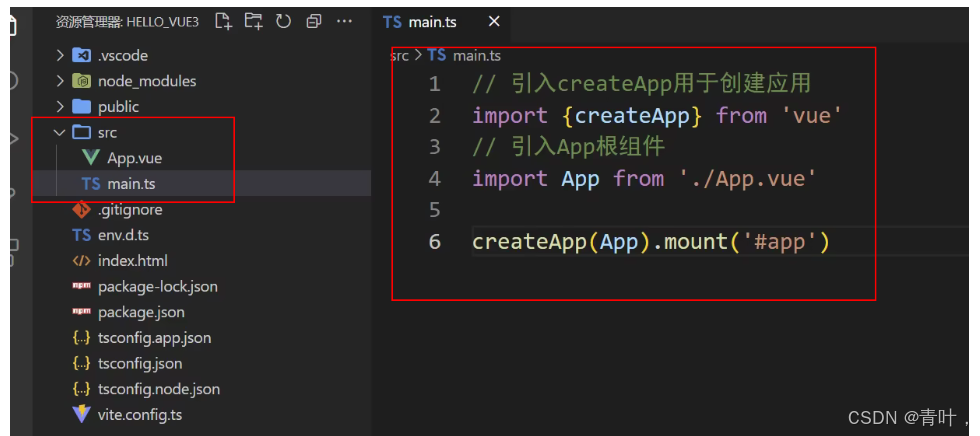Open tsconfig.json file
Image resolution: width=980 pixels, height=436 pixels.
(140, 364)
